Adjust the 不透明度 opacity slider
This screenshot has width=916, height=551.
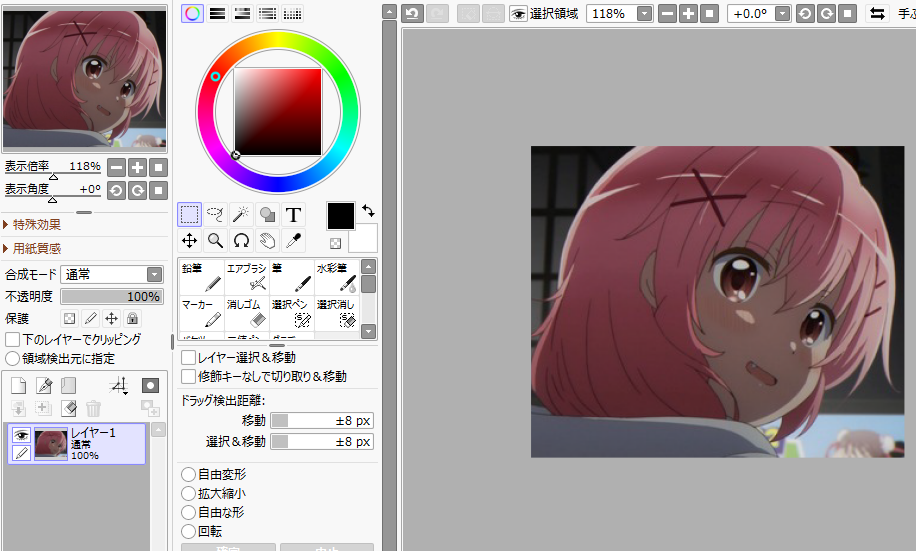point(112,296)
